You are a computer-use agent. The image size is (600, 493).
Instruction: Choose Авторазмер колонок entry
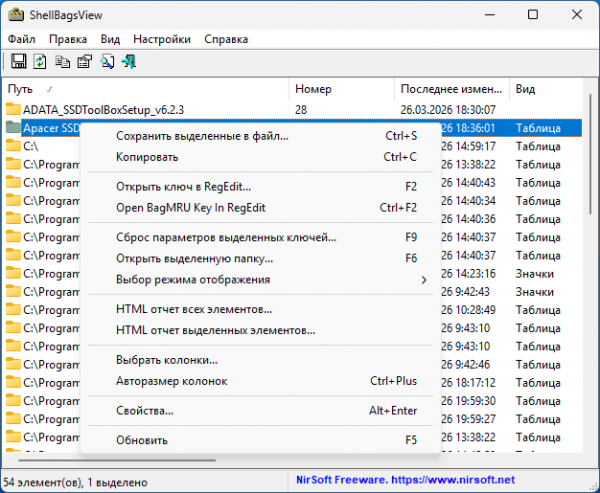pyautogui.click(x=260, y=381)
